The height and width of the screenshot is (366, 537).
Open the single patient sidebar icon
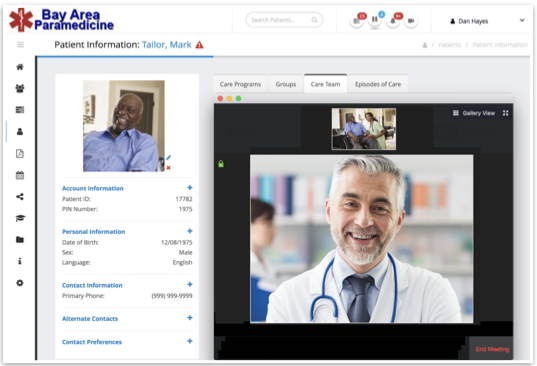click(20, 131)
